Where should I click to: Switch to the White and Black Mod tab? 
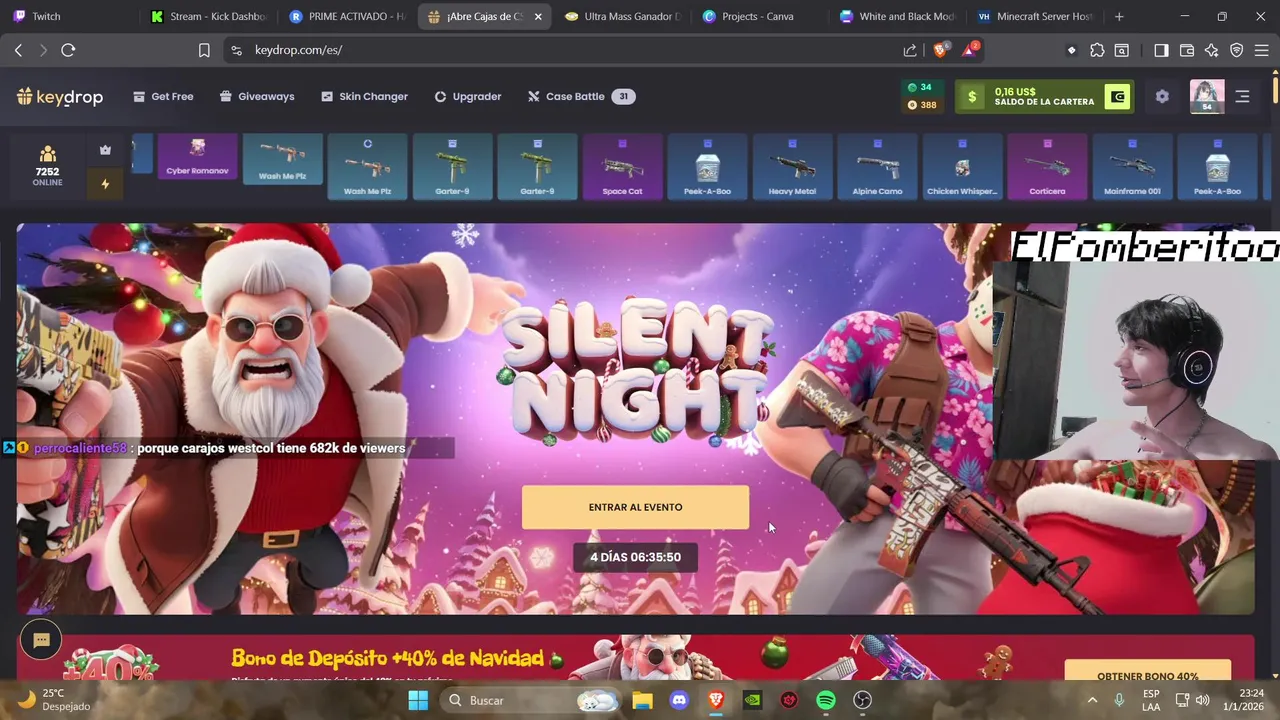[898, 16]
